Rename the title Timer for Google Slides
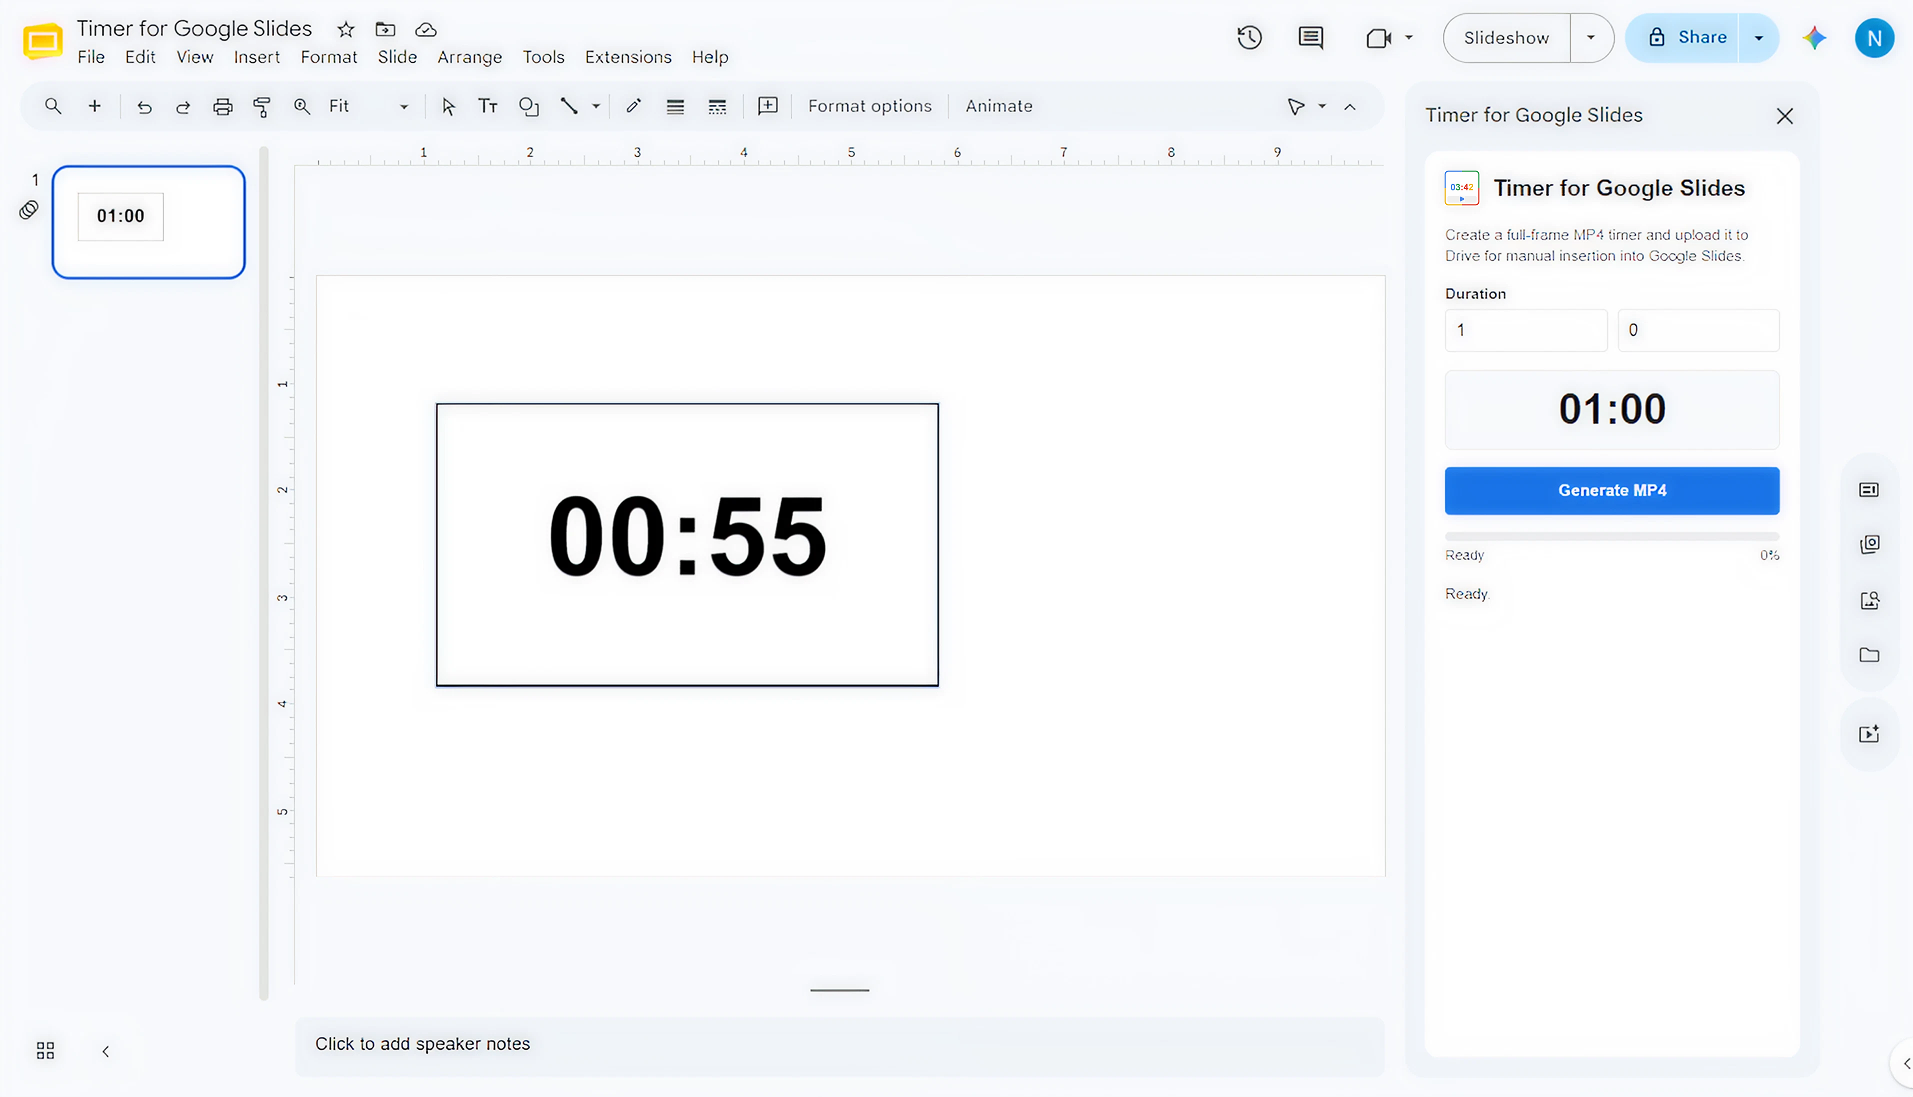This screenshot has height=1097, width=1913. [x=194, y=29]
